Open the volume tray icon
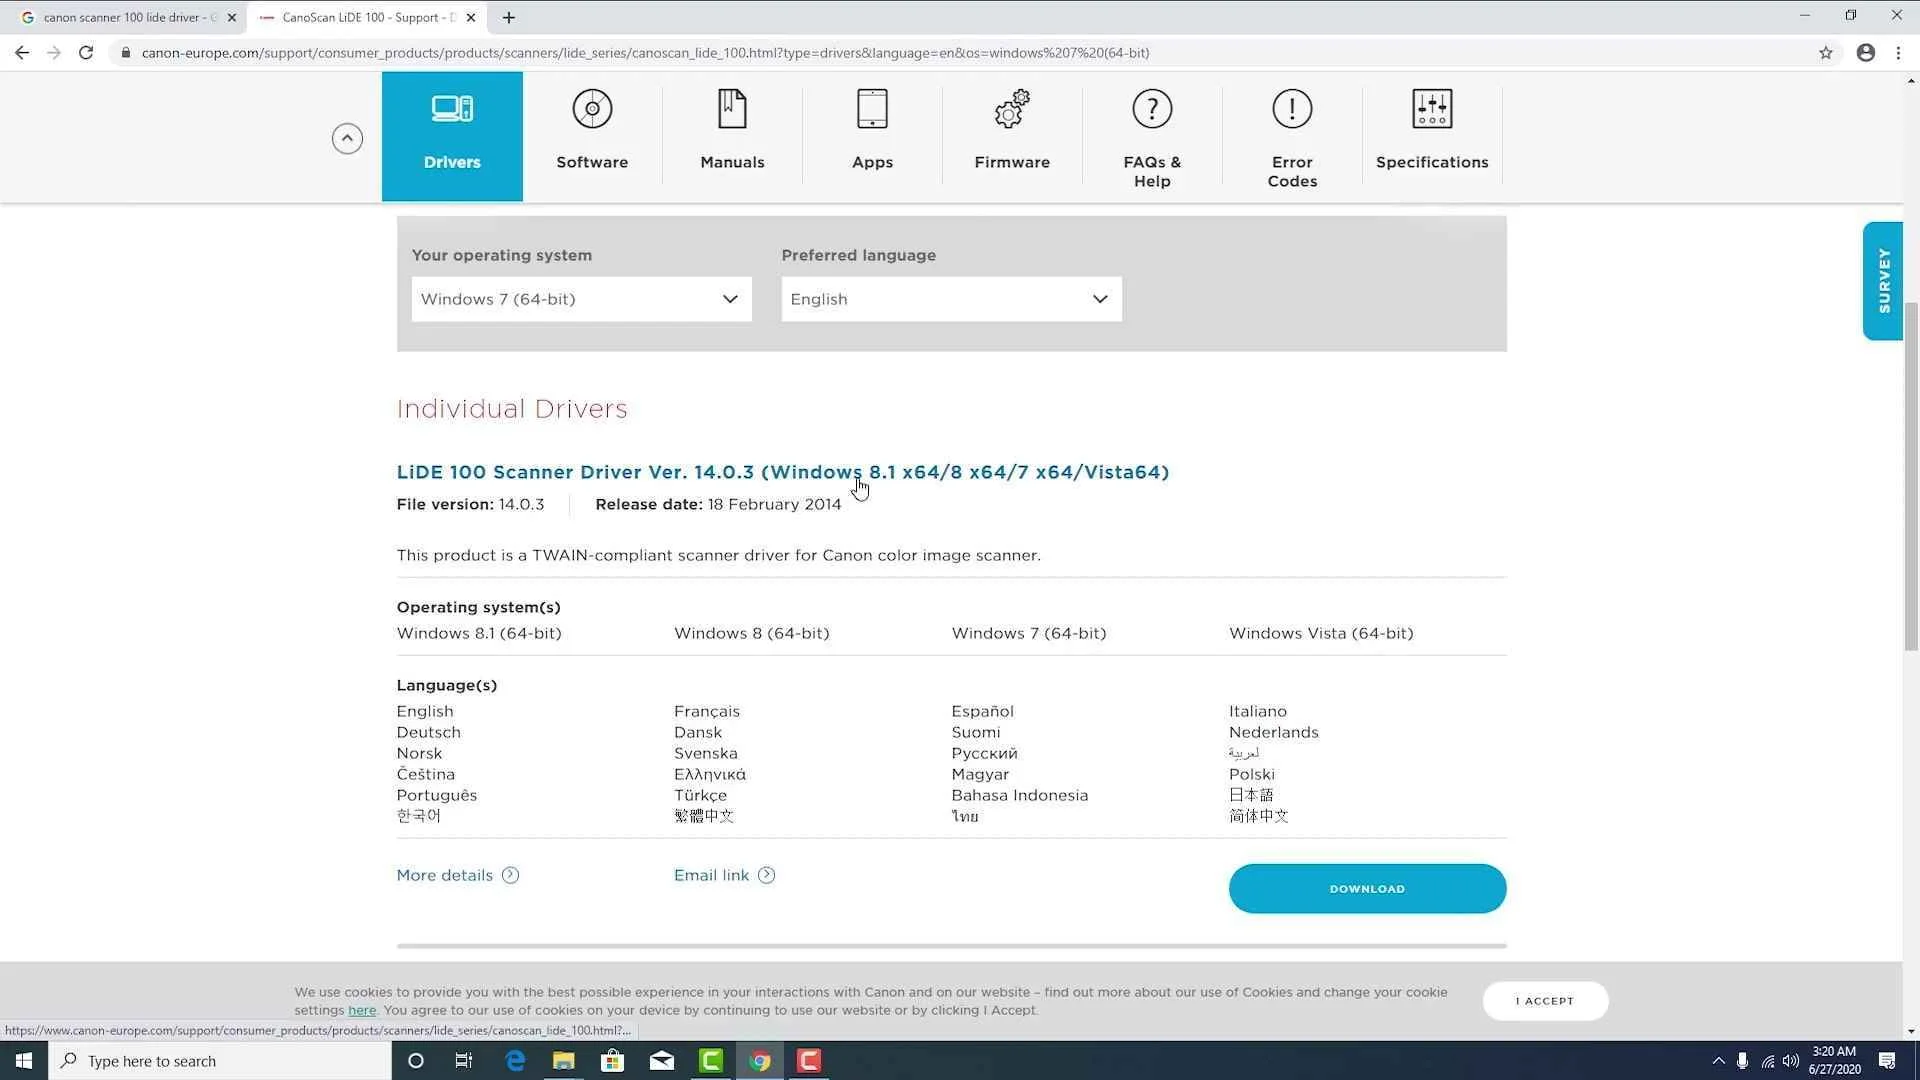This screenshot has width=1920, height=1080. [x=1790, y=1061]
